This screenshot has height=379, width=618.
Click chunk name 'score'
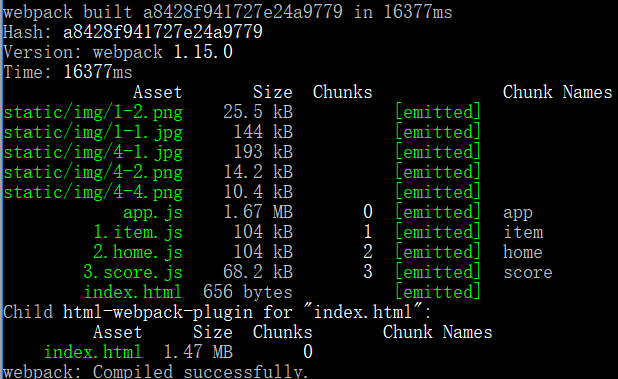pyautogui.click(x=528, y=273)
